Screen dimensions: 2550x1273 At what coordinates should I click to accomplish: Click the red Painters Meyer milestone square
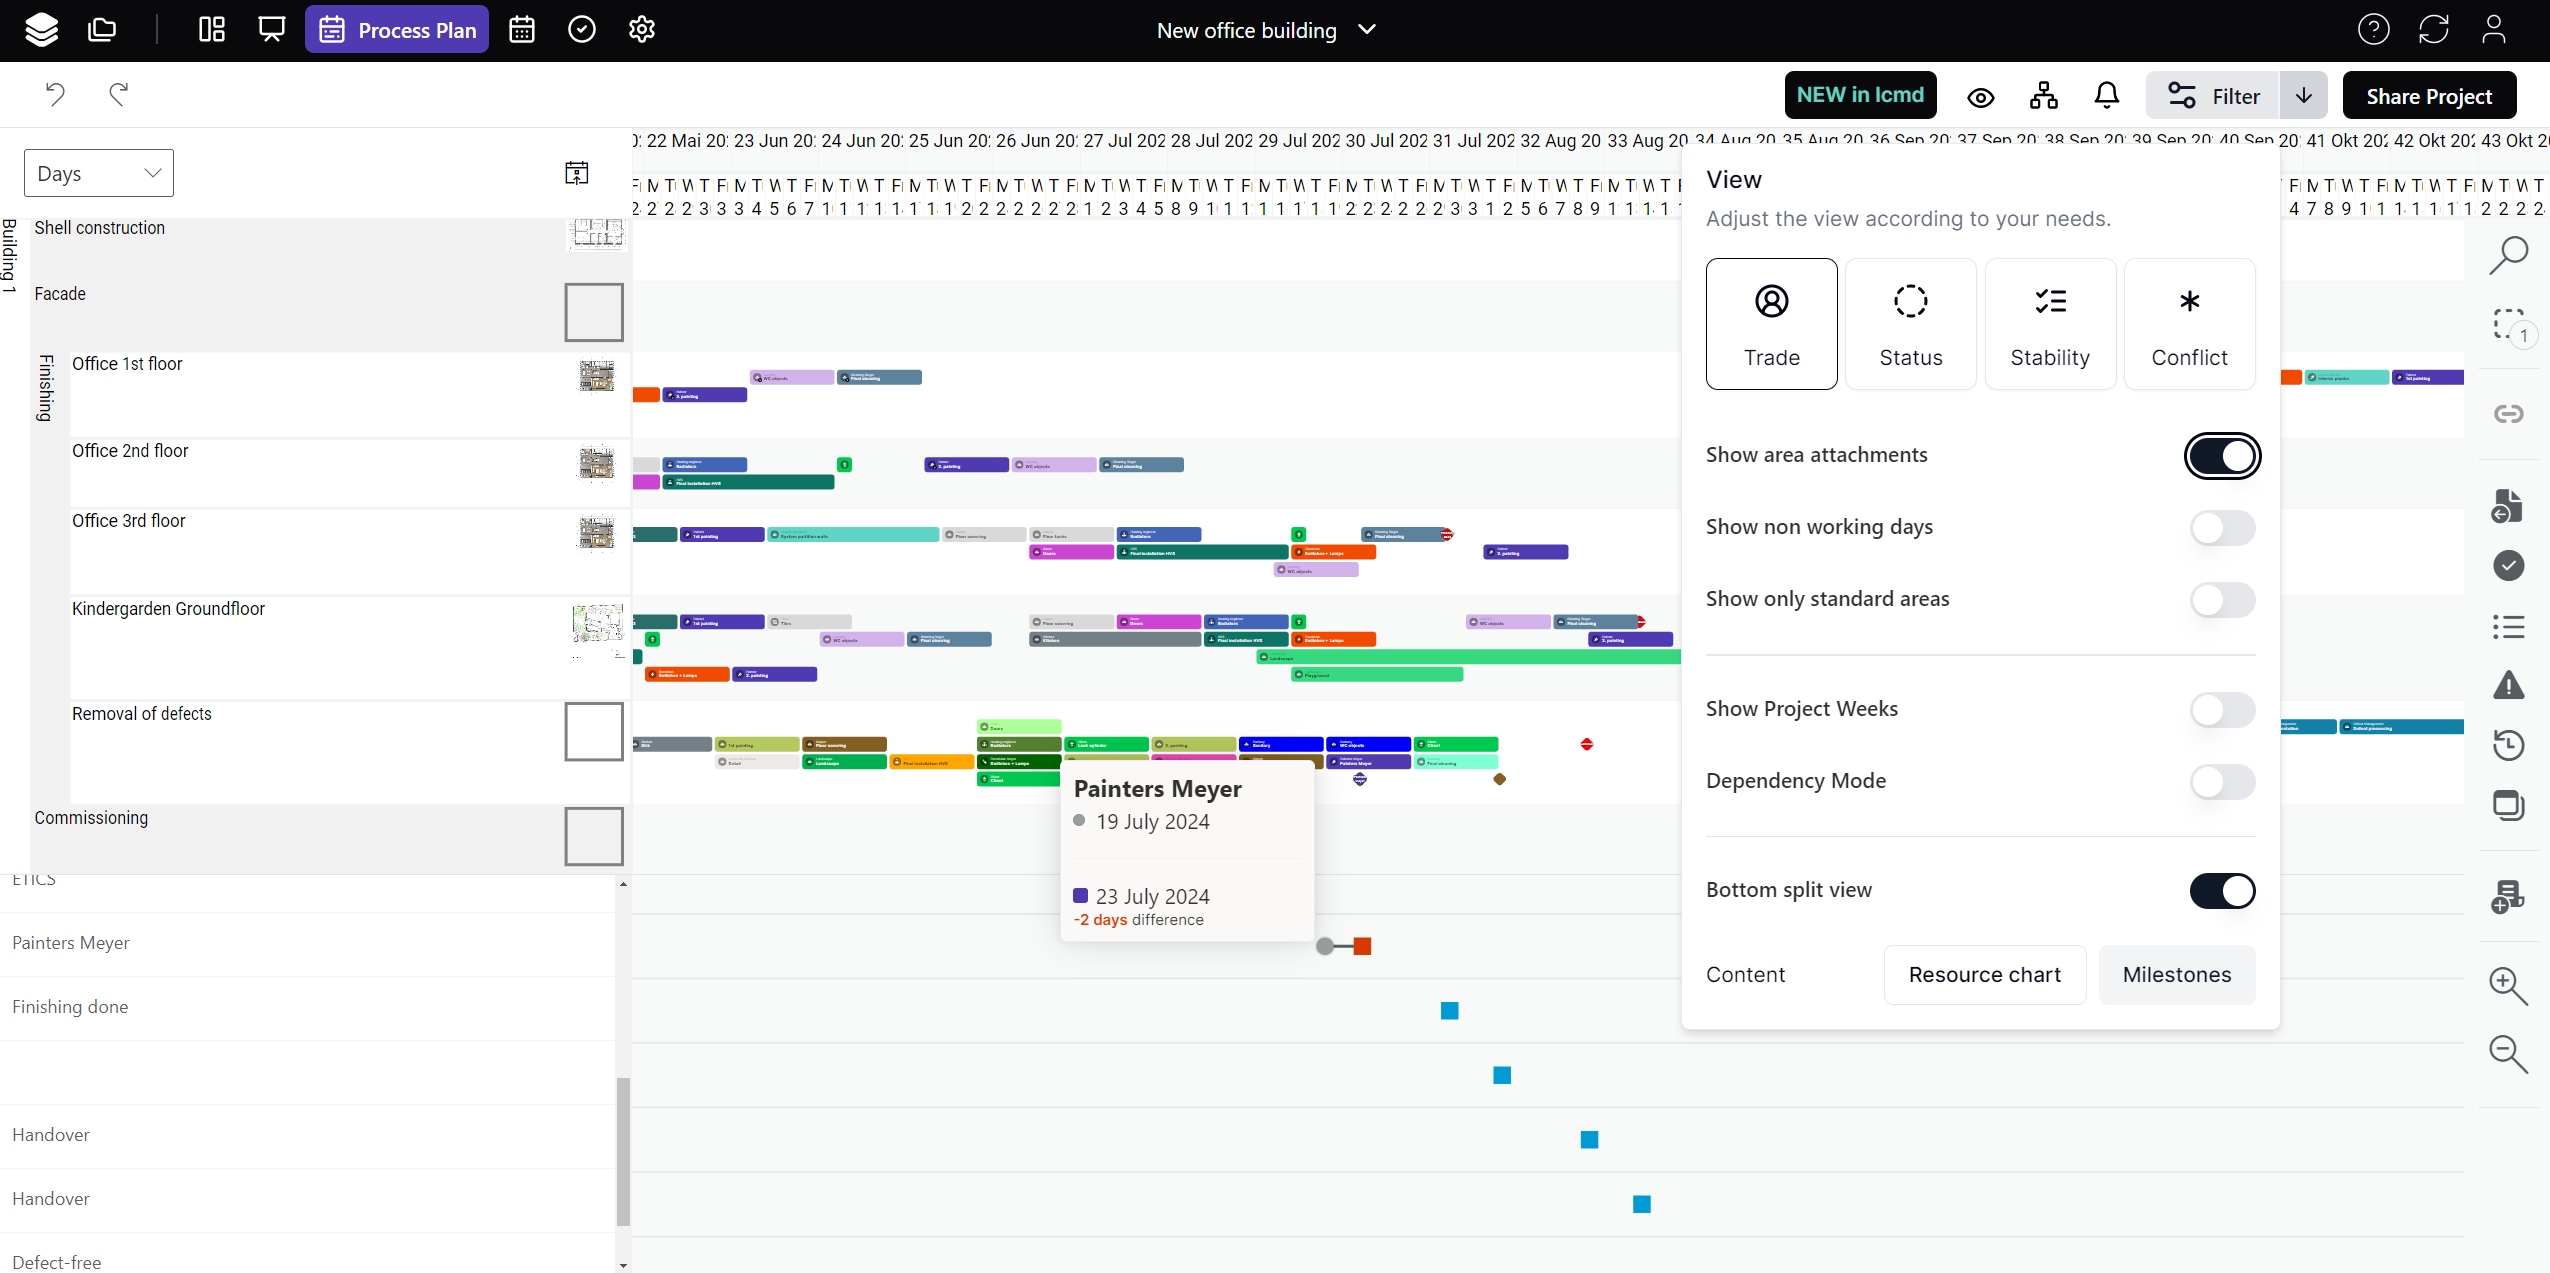coord(1362,946)
